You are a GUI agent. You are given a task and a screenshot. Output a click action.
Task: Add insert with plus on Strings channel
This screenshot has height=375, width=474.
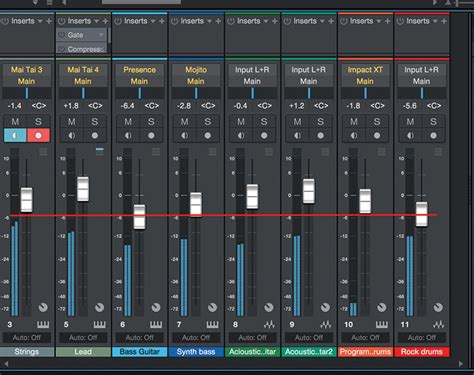49,21
